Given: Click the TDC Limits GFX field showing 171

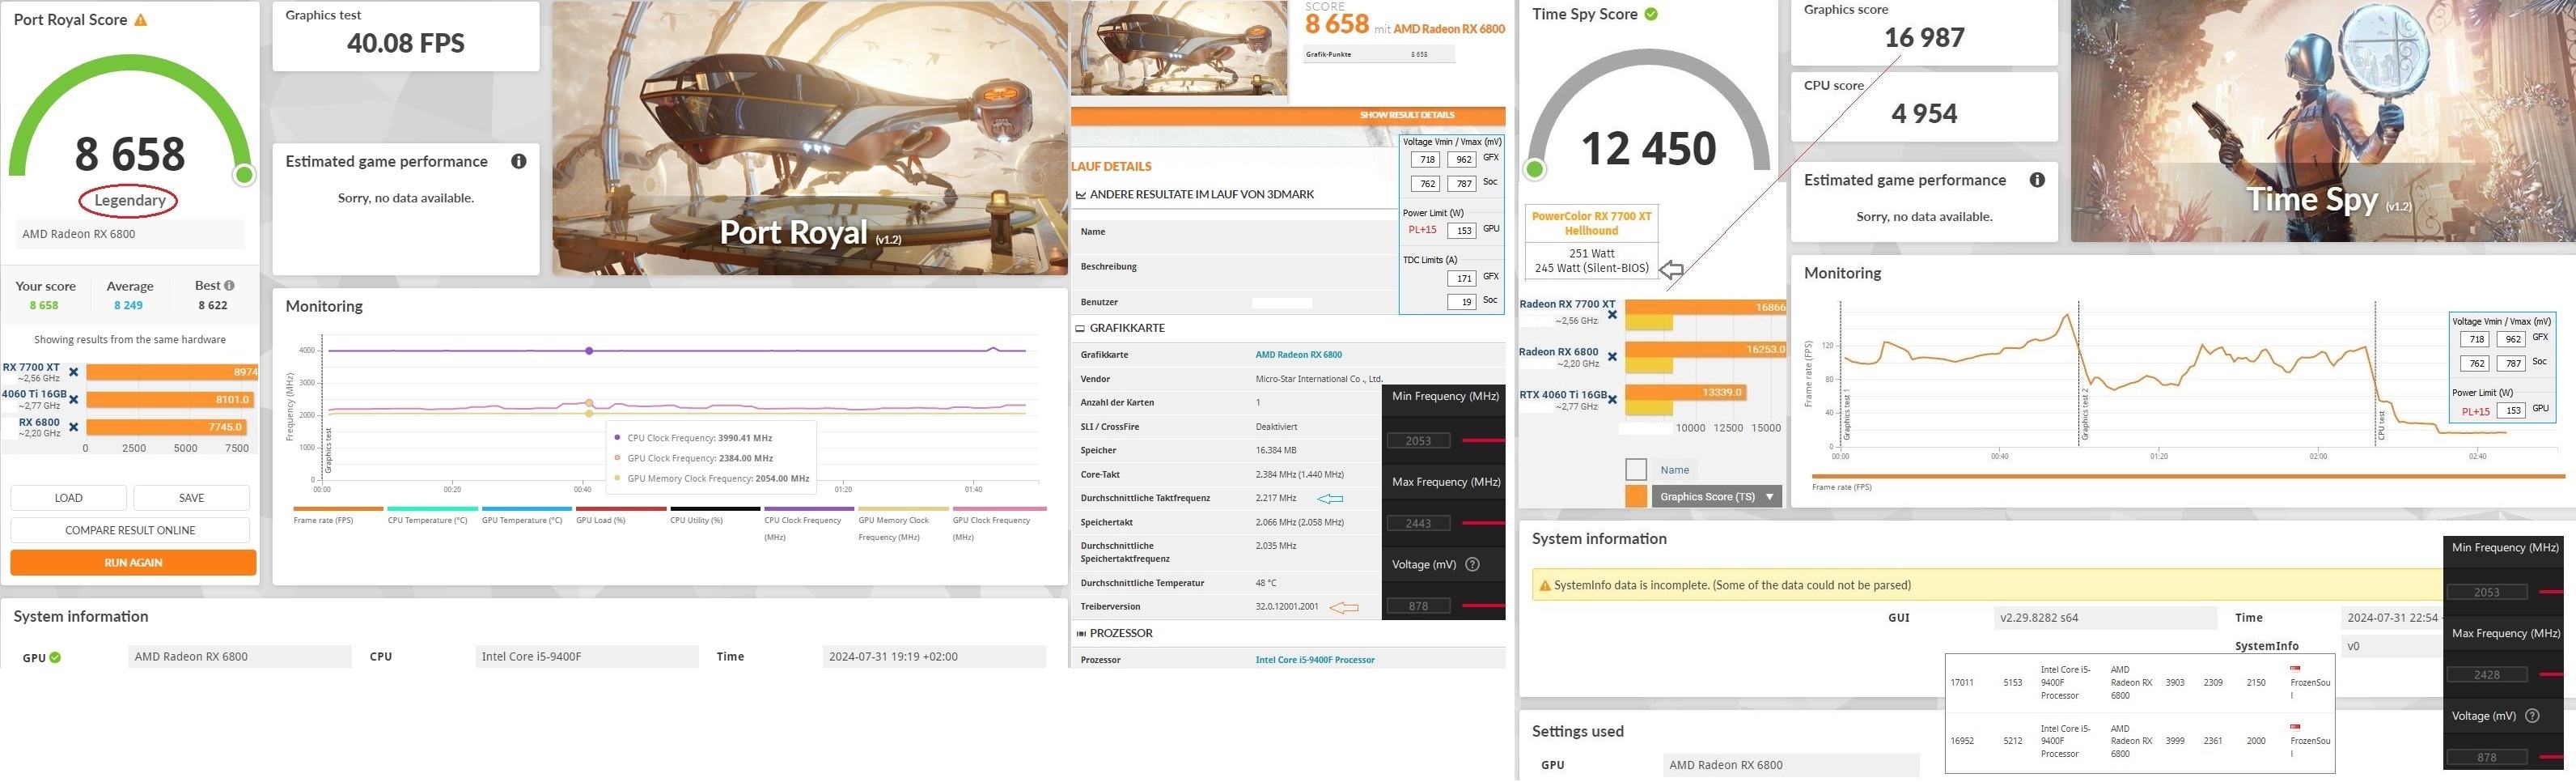Looking at the screenshot, I should pyautogui.click(x=1461, y=278).
